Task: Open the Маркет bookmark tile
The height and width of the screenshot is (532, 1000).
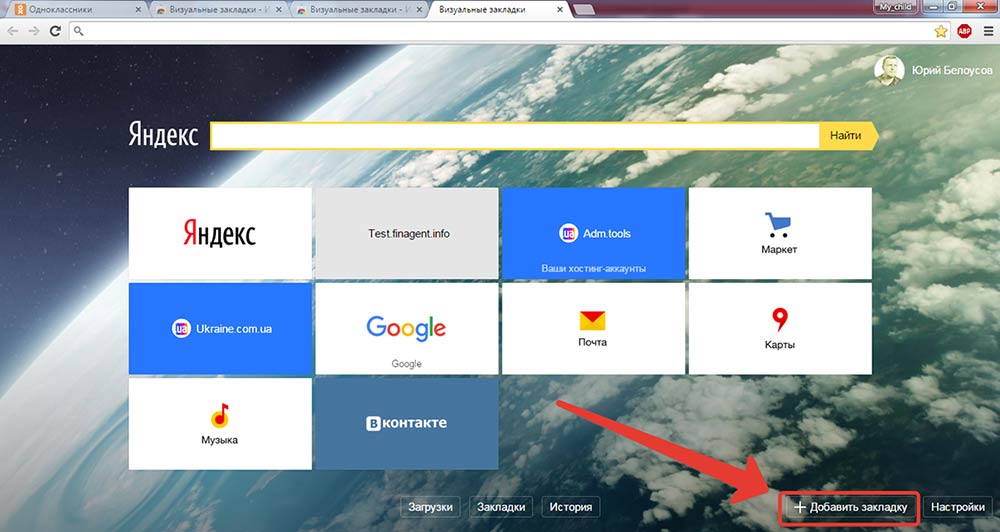Action: point(780,233)
